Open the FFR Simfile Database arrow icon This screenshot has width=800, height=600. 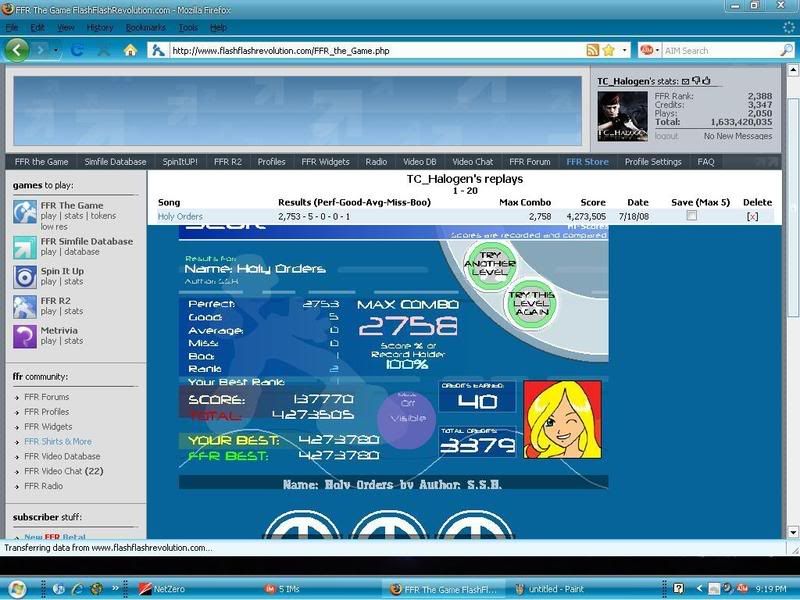click(25, 244)
